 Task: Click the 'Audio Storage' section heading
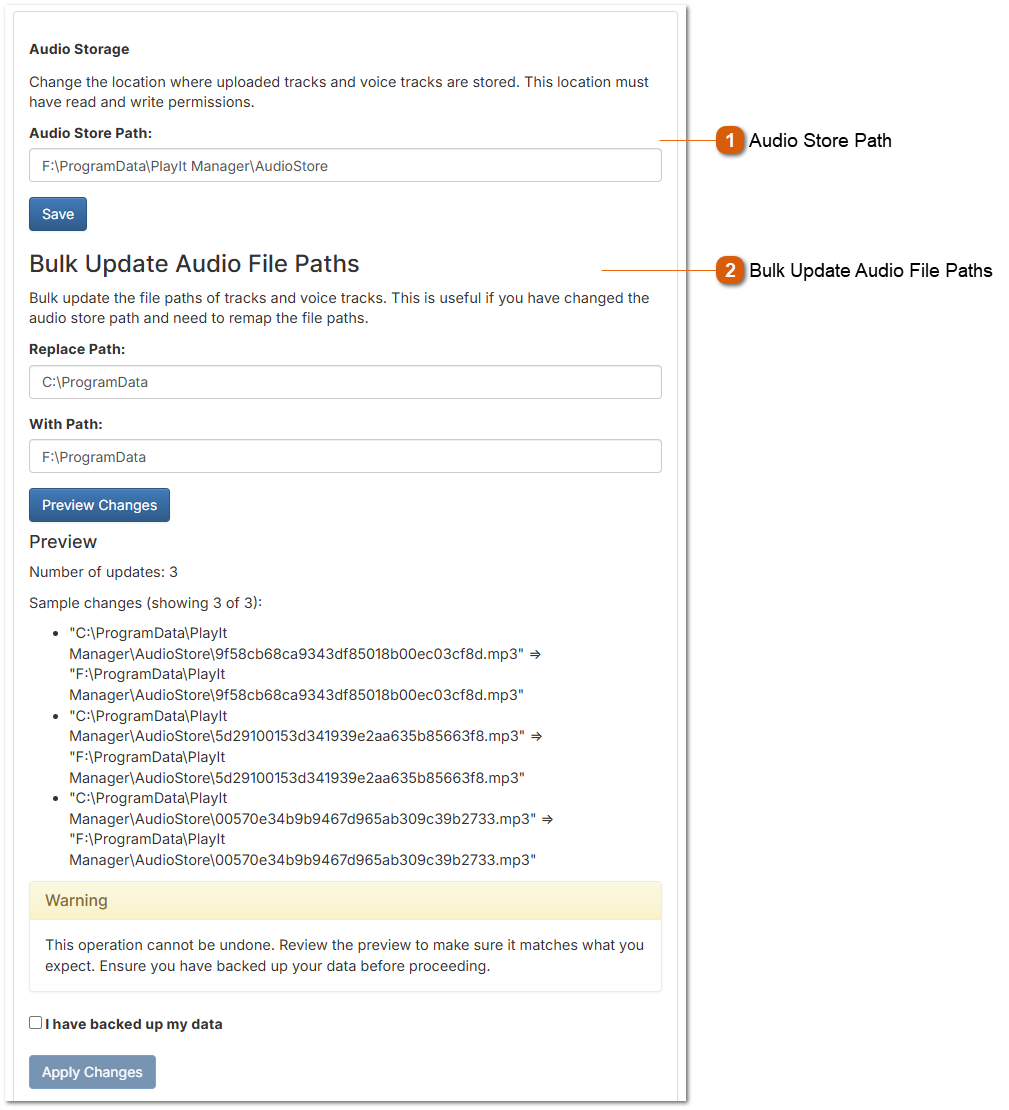pyautogui.click(x=79, y=48)
